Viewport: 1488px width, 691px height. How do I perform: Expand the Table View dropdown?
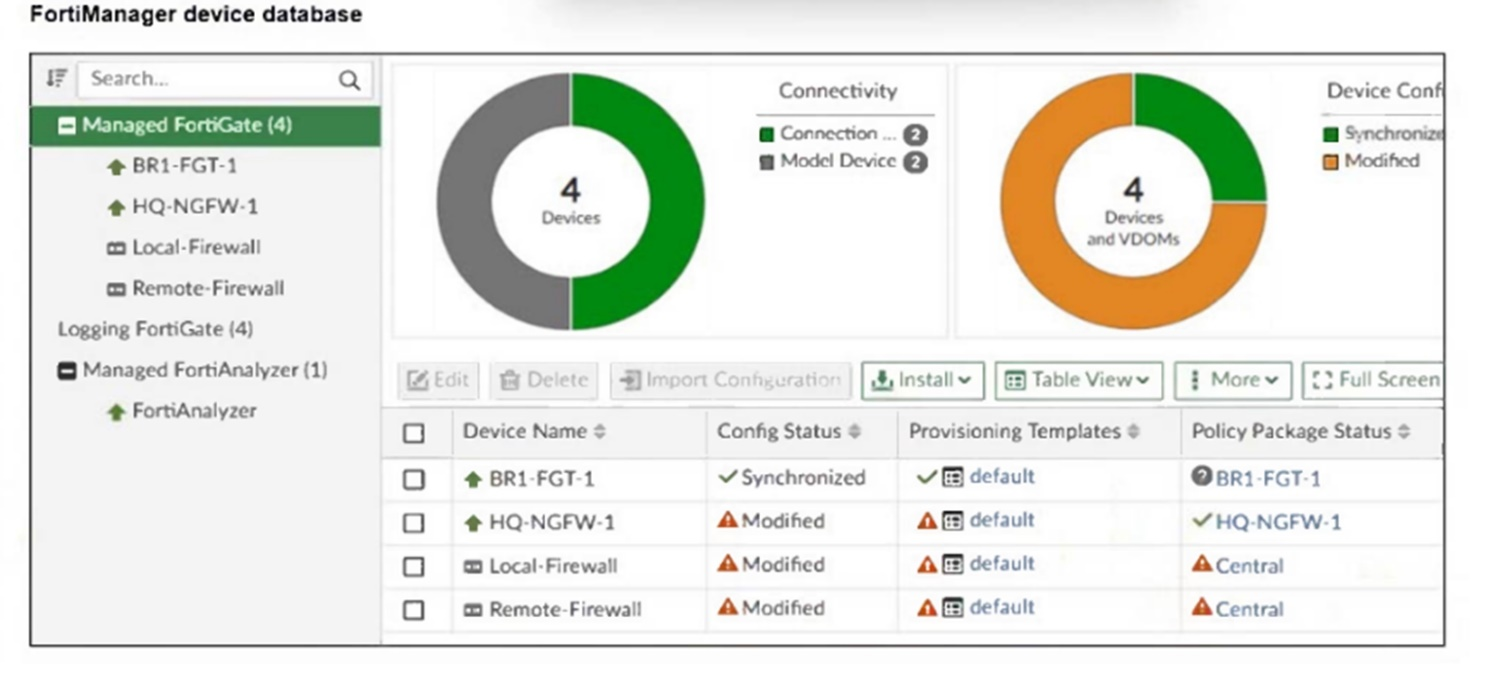click(x=1078, y=380)
